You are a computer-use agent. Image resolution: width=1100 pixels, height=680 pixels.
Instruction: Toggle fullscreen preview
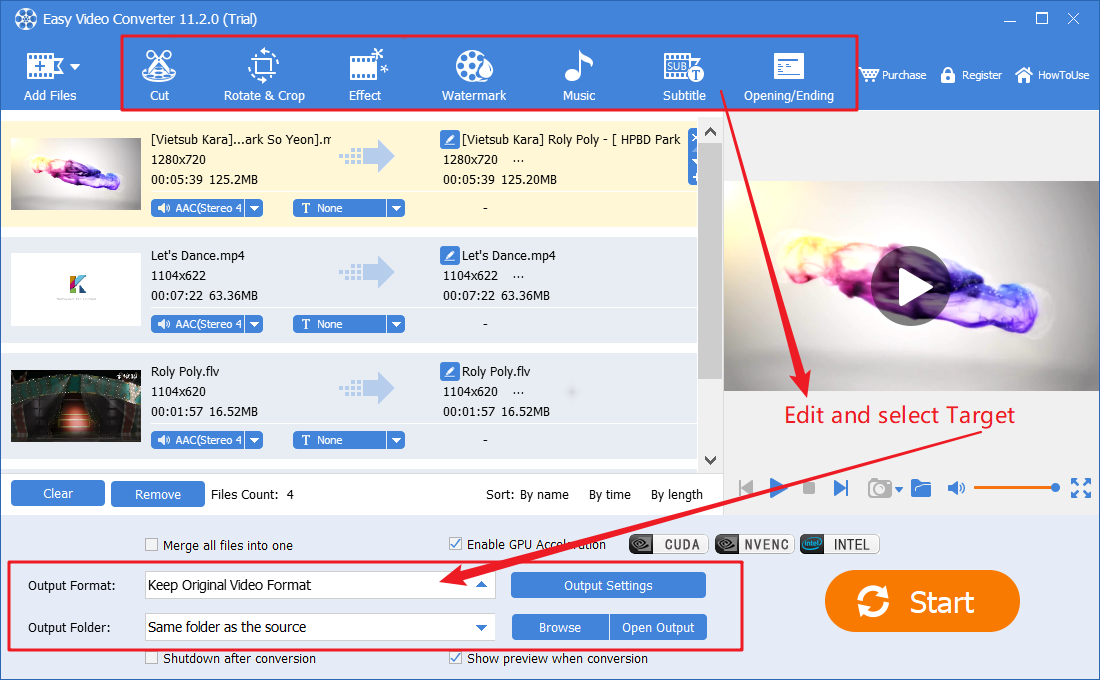pos(1081,488)
